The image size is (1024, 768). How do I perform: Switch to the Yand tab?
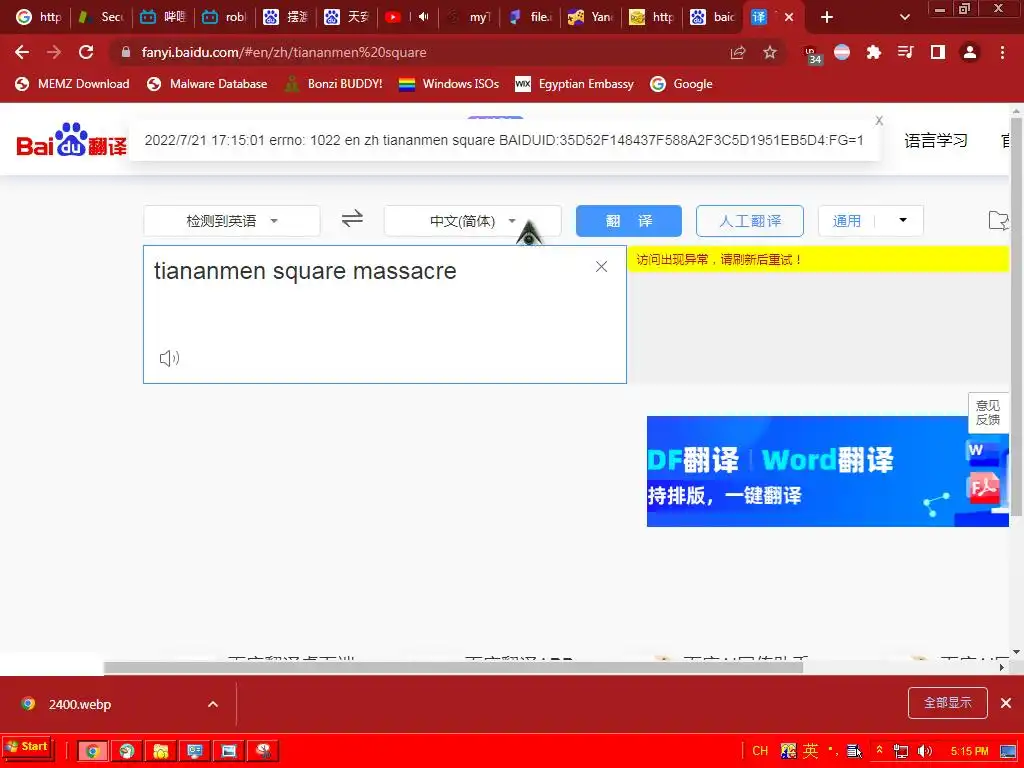point(590,17)
